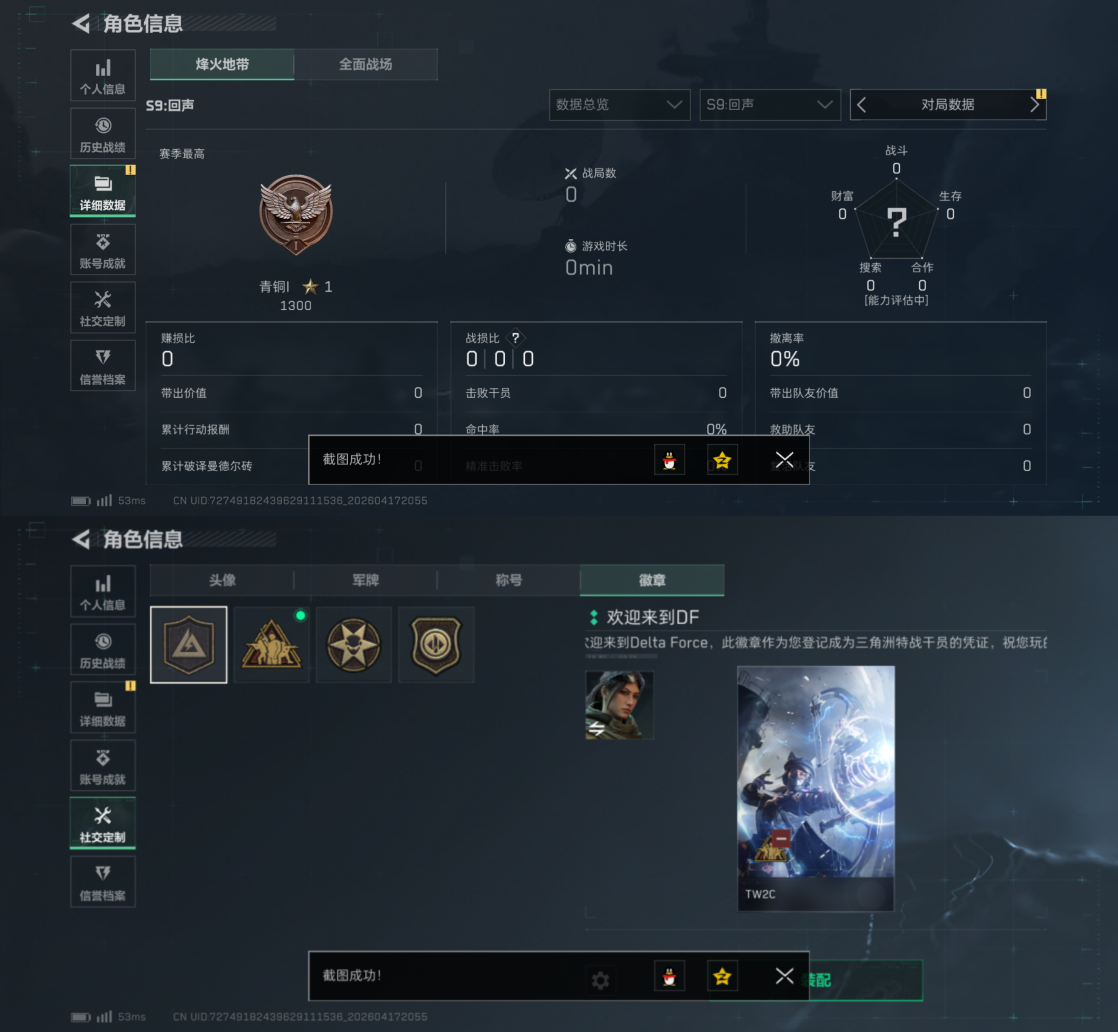Select the 欢迎来到DF triangle shield badge
This screenshot has height=1032, width=1118.
(189, 645)
